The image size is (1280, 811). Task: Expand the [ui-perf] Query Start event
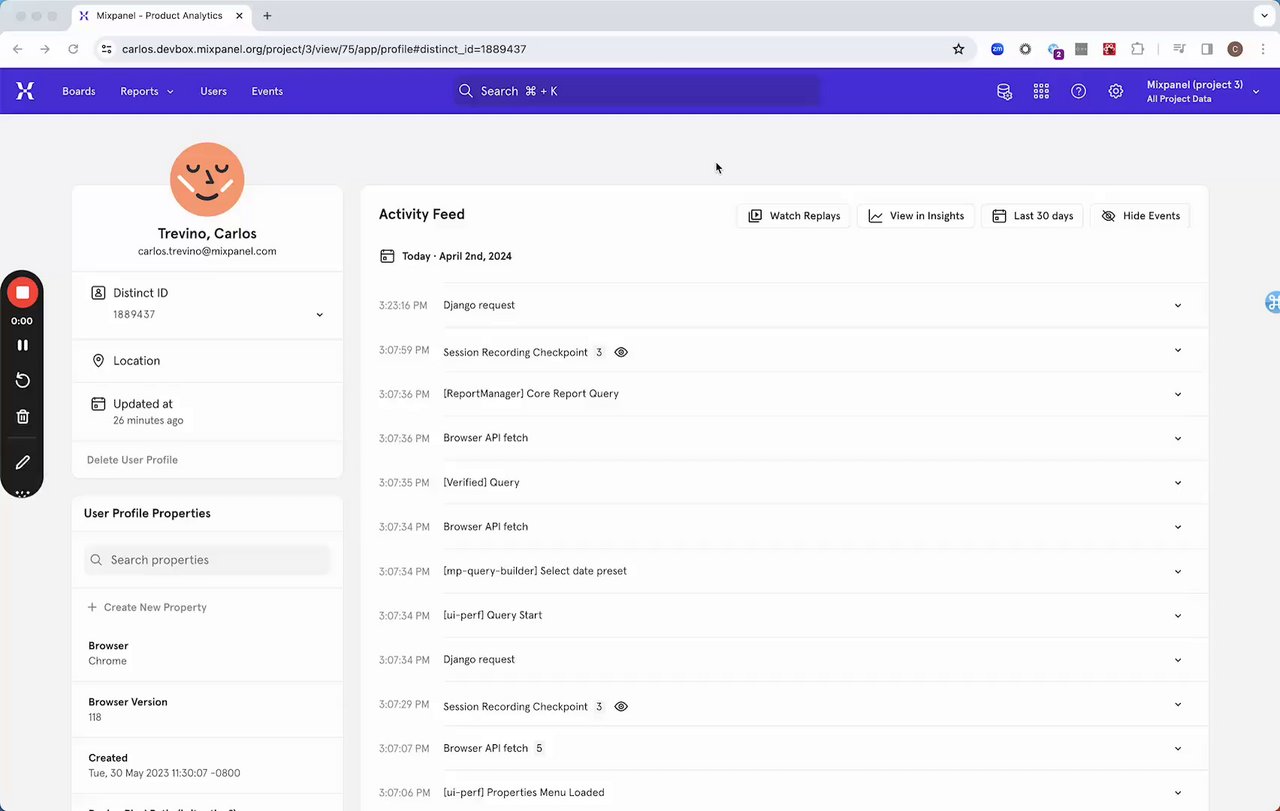(1177, 615)
